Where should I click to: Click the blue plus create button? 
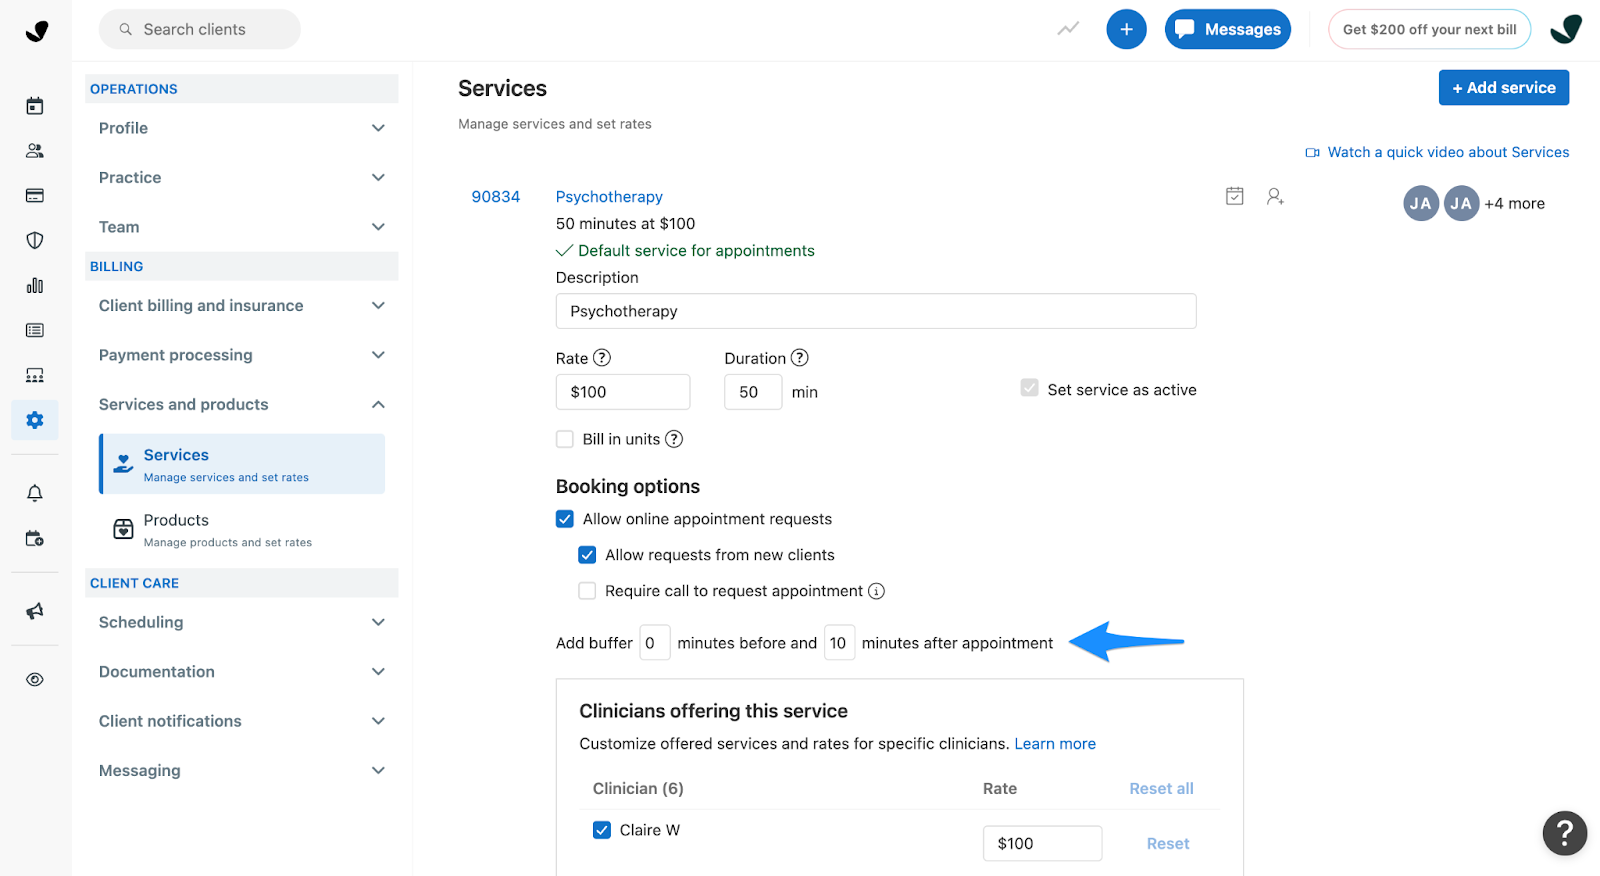pyautogui.click(x=1126, y=29)
